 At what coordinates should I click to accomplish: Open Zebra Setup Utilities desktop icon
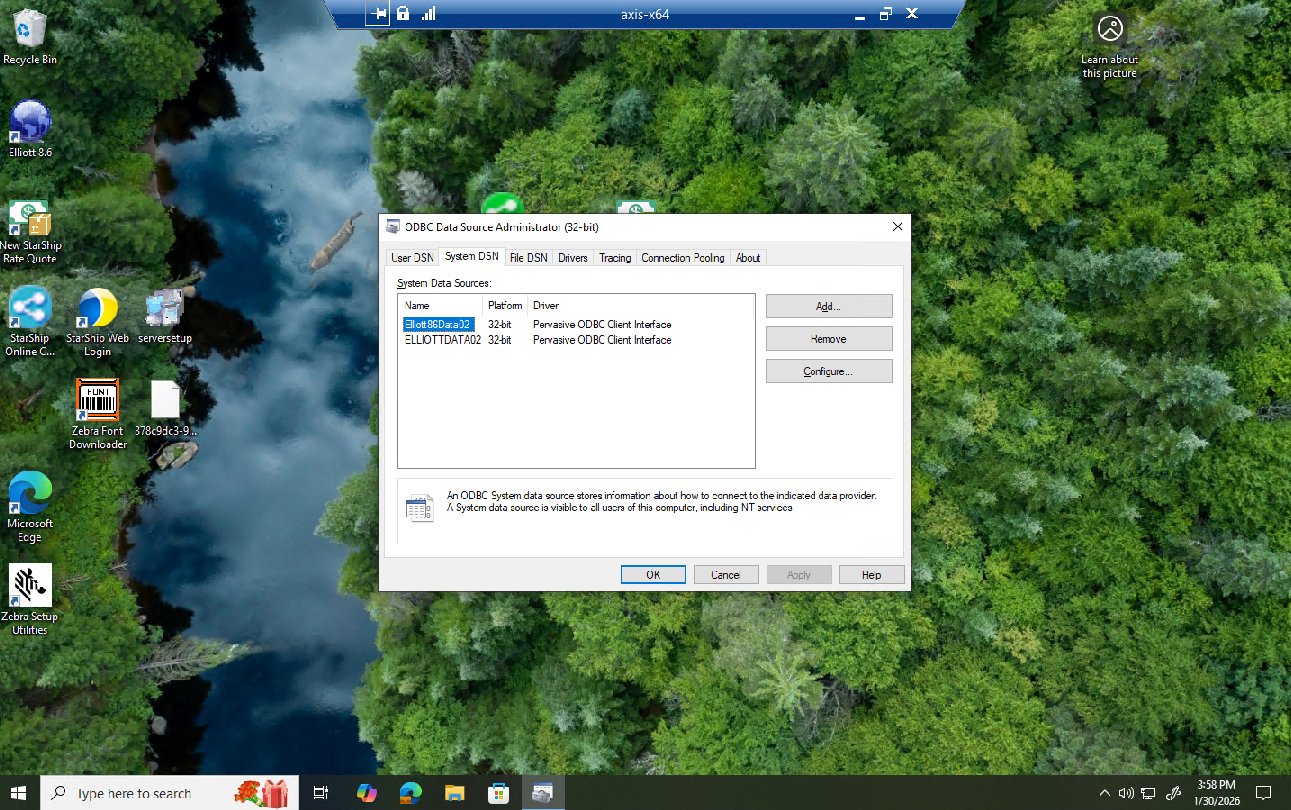tap(30, 587)
